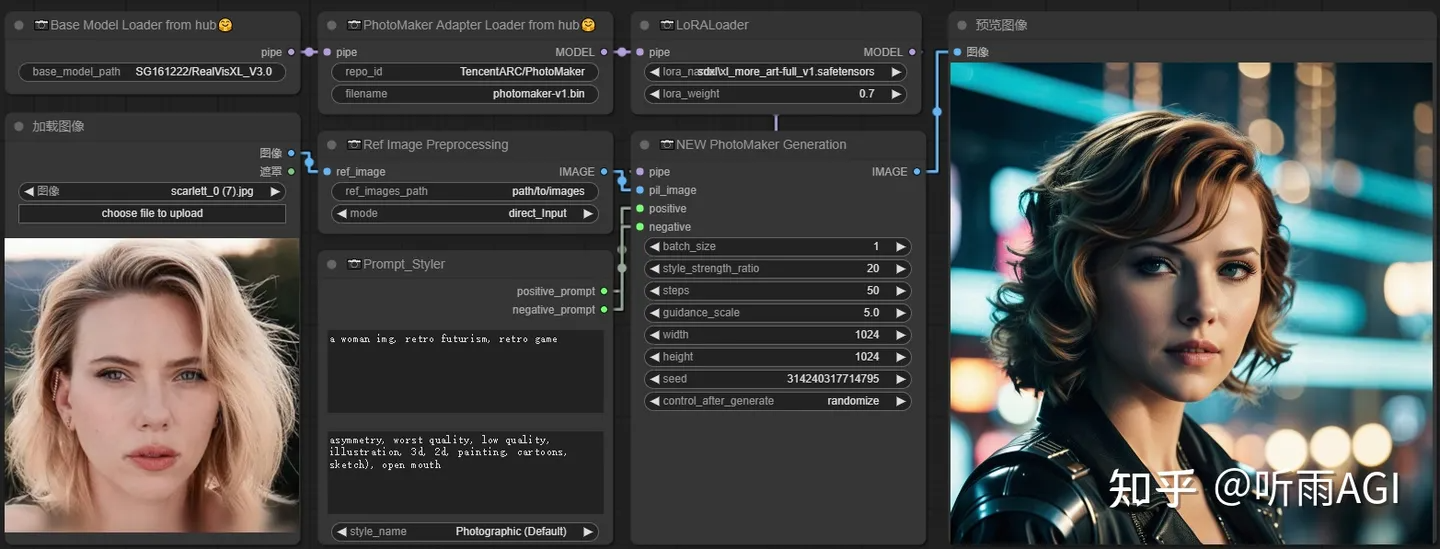Screen dimensions: 1440x549
Task: Click the Ref Image Preprocessing collapse dot
Action: pyautogui.click(x=331, y=144)
